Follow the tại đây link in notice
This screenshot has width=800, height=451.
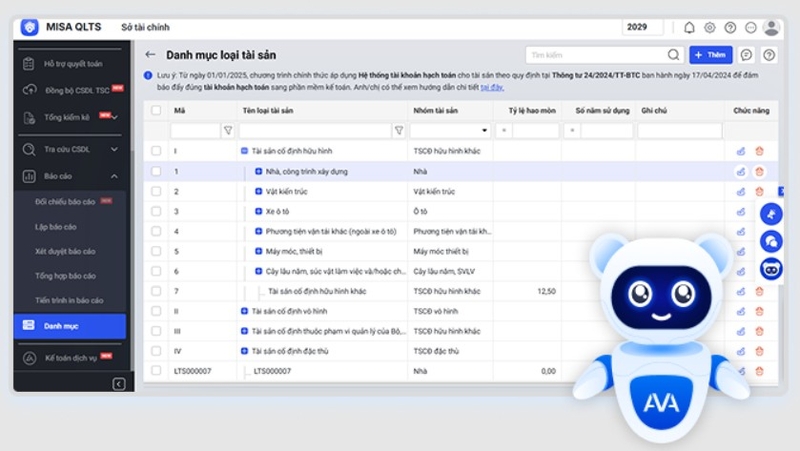click(x=492, y=87)
